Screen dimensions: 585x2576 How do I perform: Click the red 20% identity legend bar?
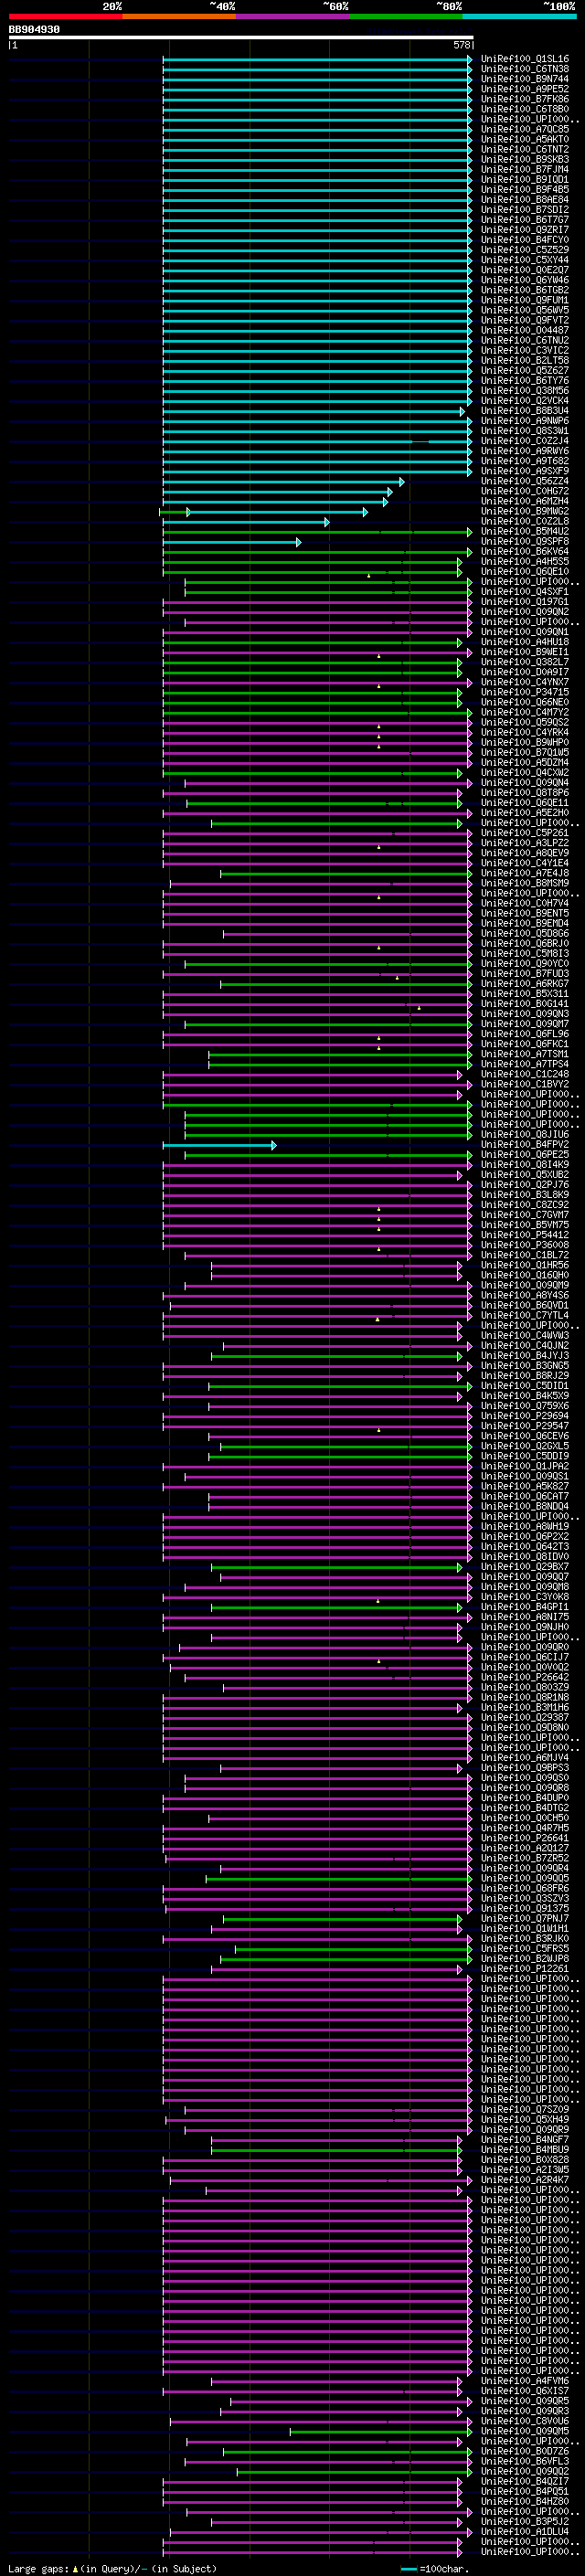(65, 16)
